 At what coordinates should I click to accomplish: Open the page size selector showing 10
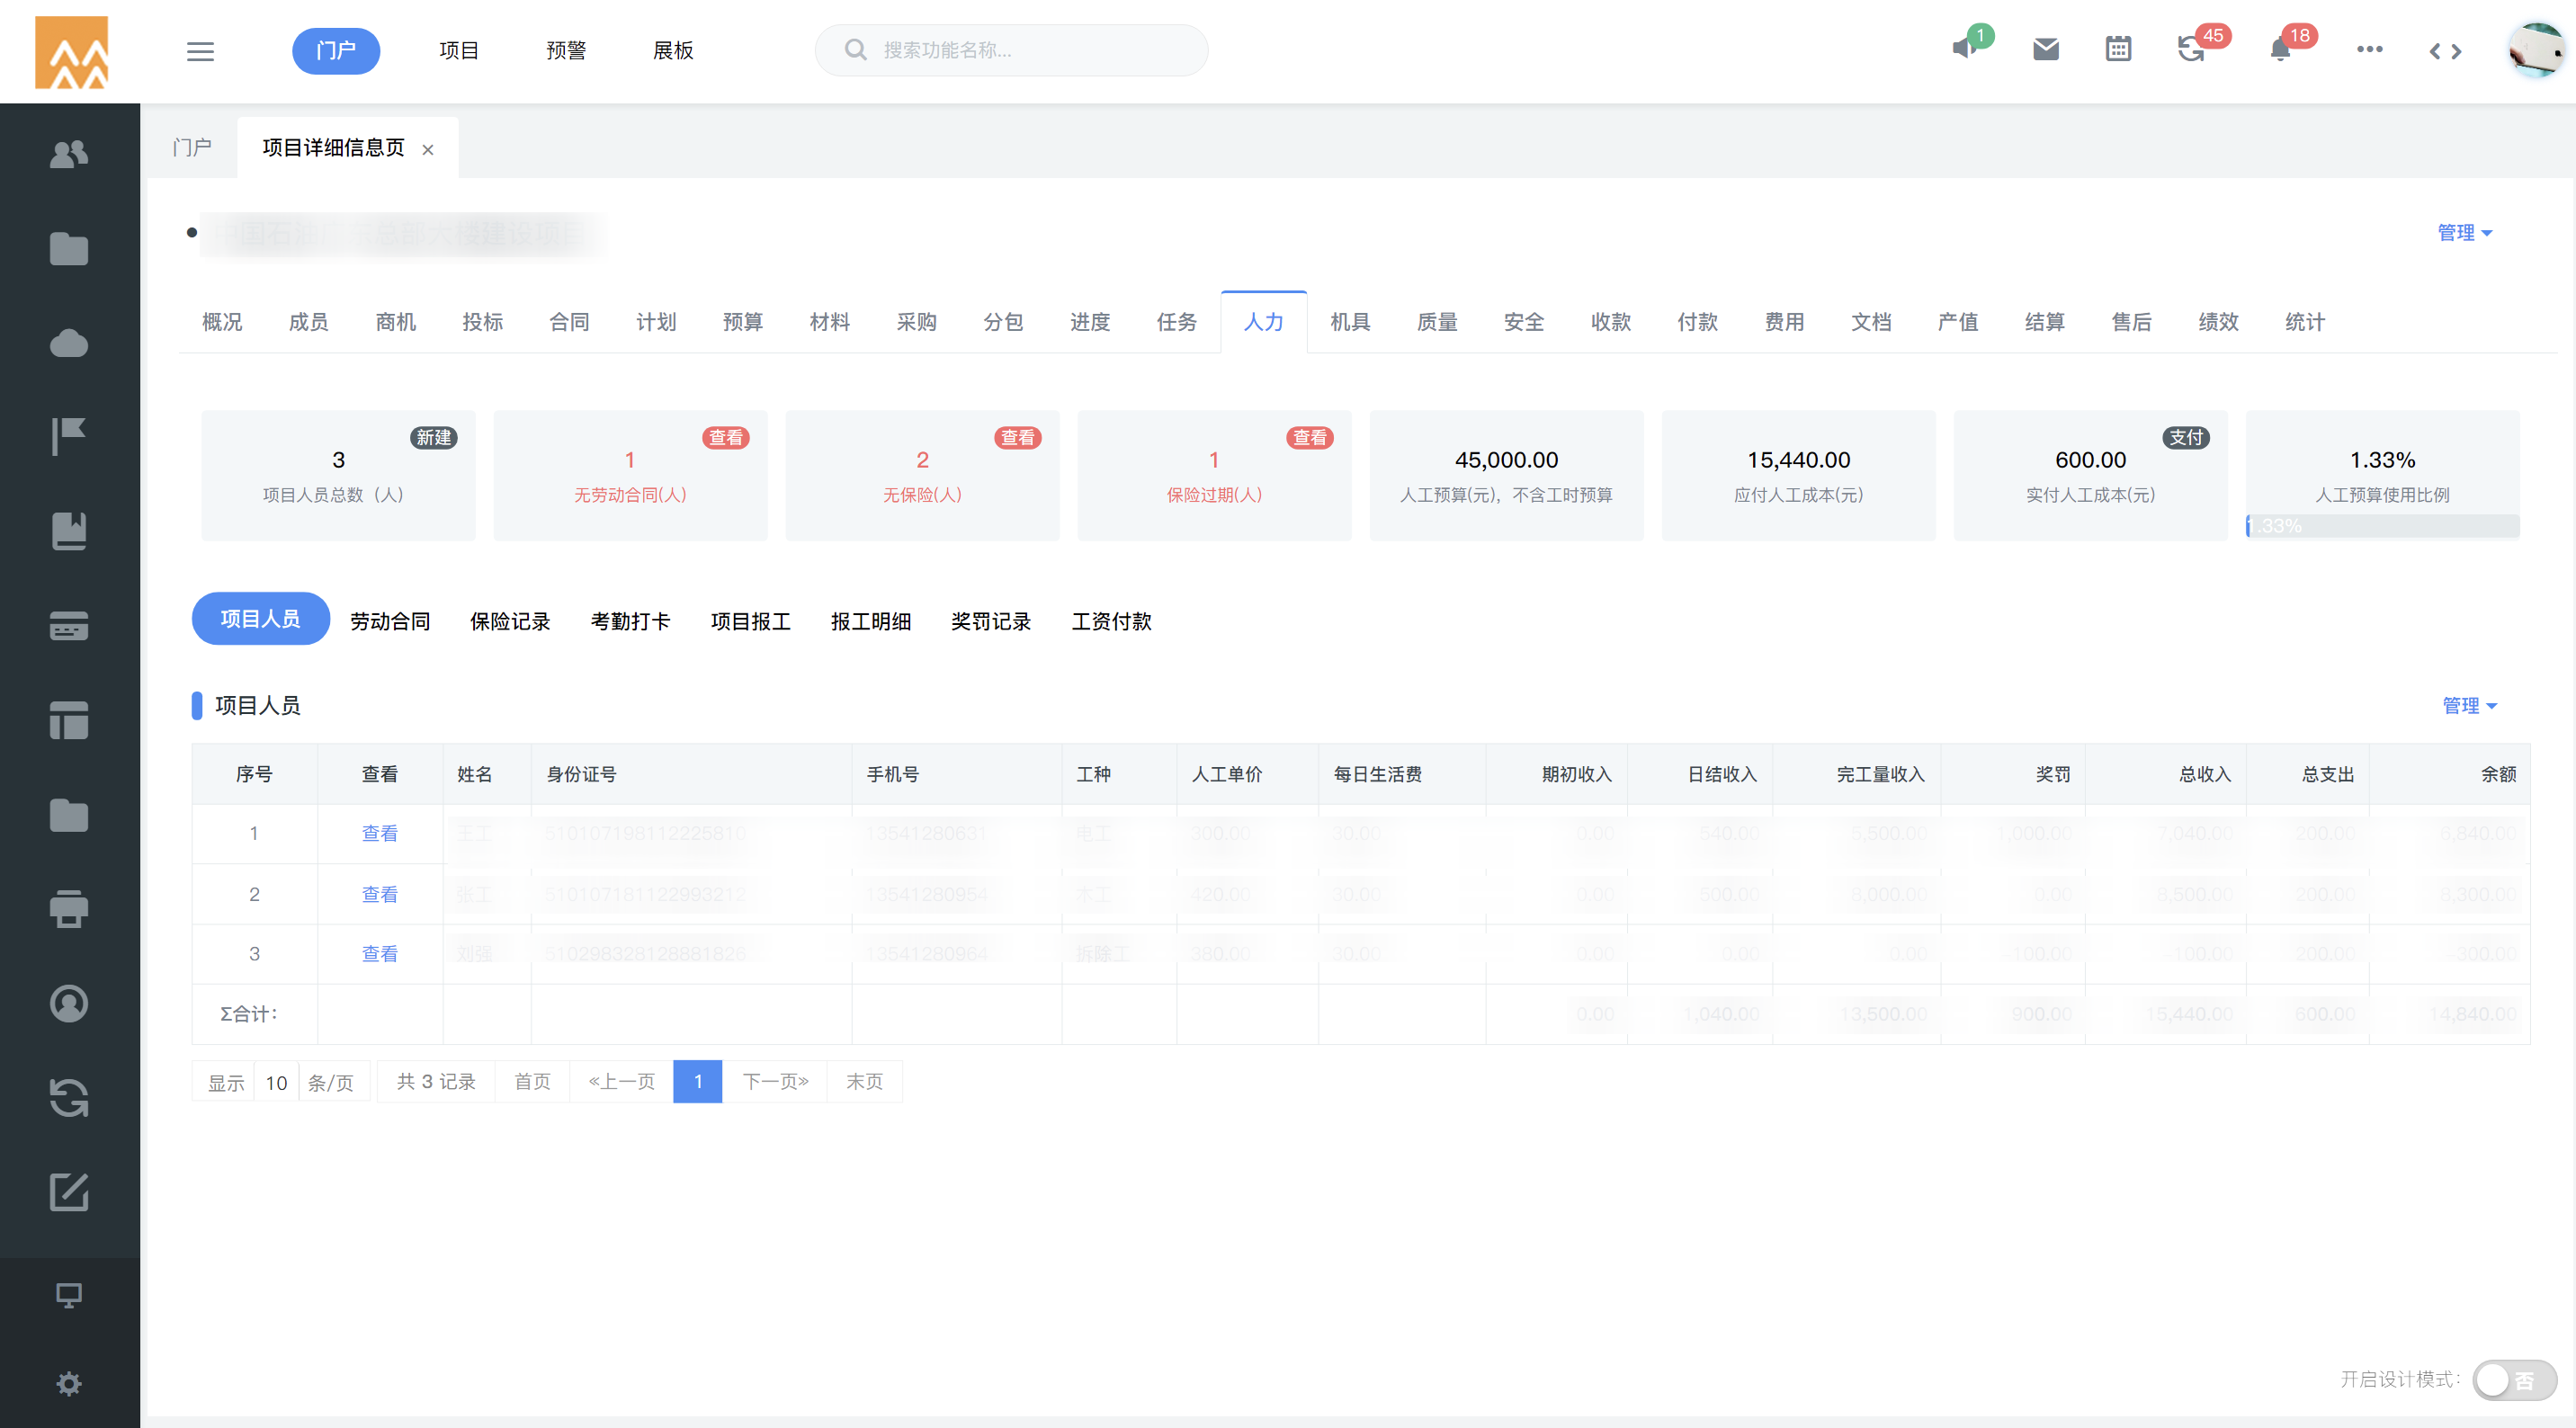[x=276, y=1082]
